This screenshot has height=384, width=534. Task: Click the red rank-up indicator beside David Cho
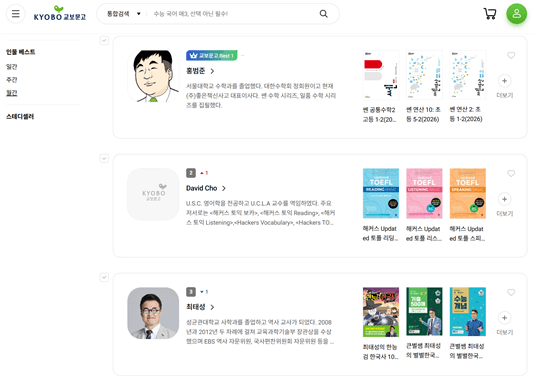[x=204, y=173]
